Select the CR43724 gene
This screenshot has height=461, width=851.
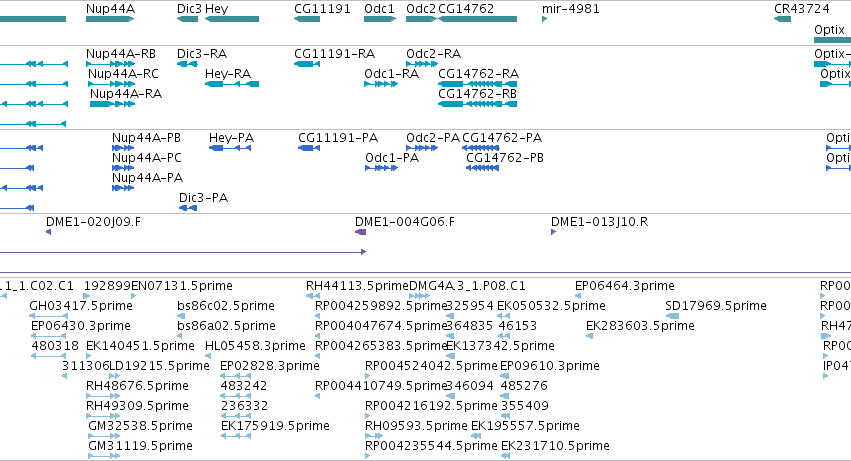coord(783,19)
